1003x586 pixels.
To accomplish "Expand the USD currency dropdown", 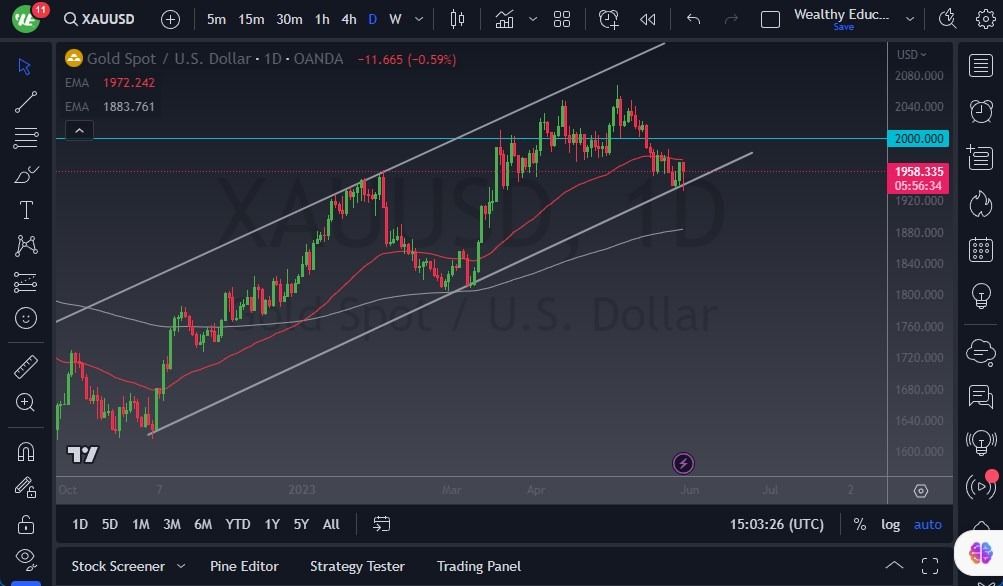I will [911, 55].
